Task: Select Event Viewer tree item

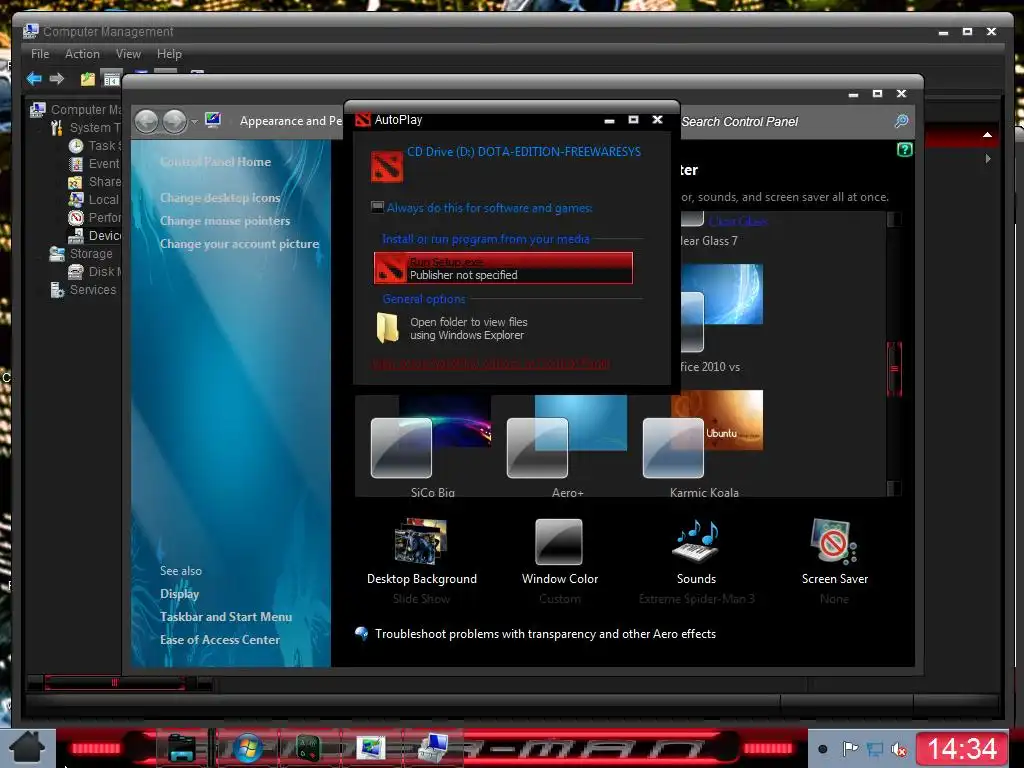Action: [104, 163]
